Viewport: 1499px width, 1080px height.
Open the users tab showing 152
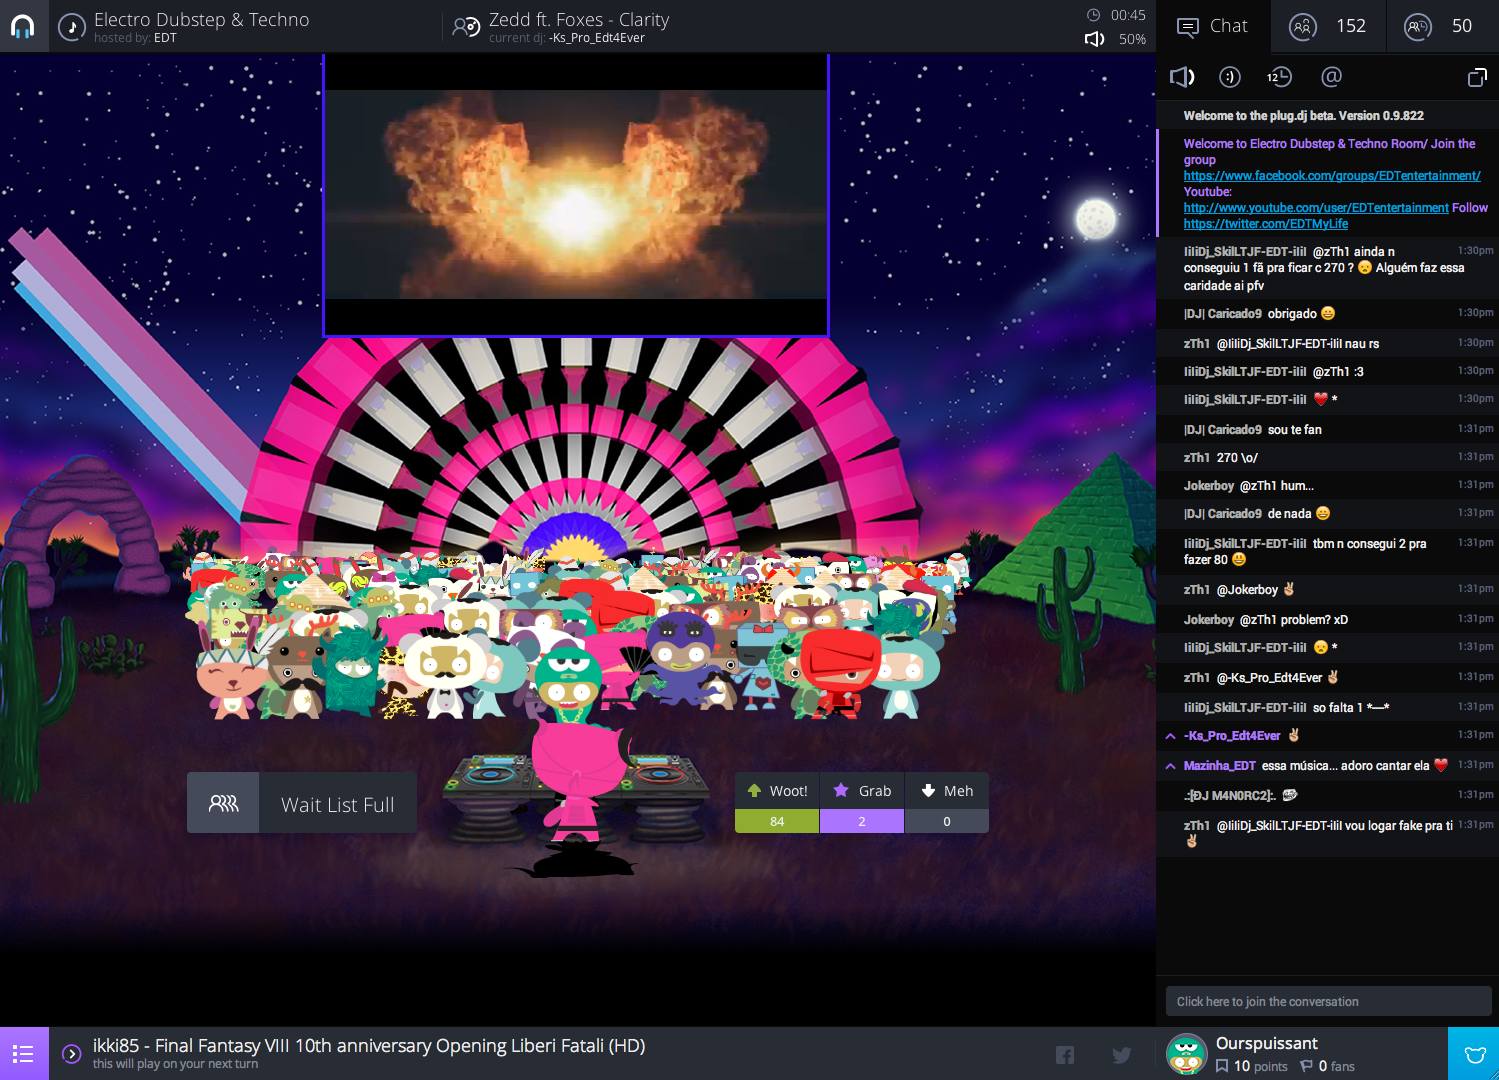pos(1328,26)
